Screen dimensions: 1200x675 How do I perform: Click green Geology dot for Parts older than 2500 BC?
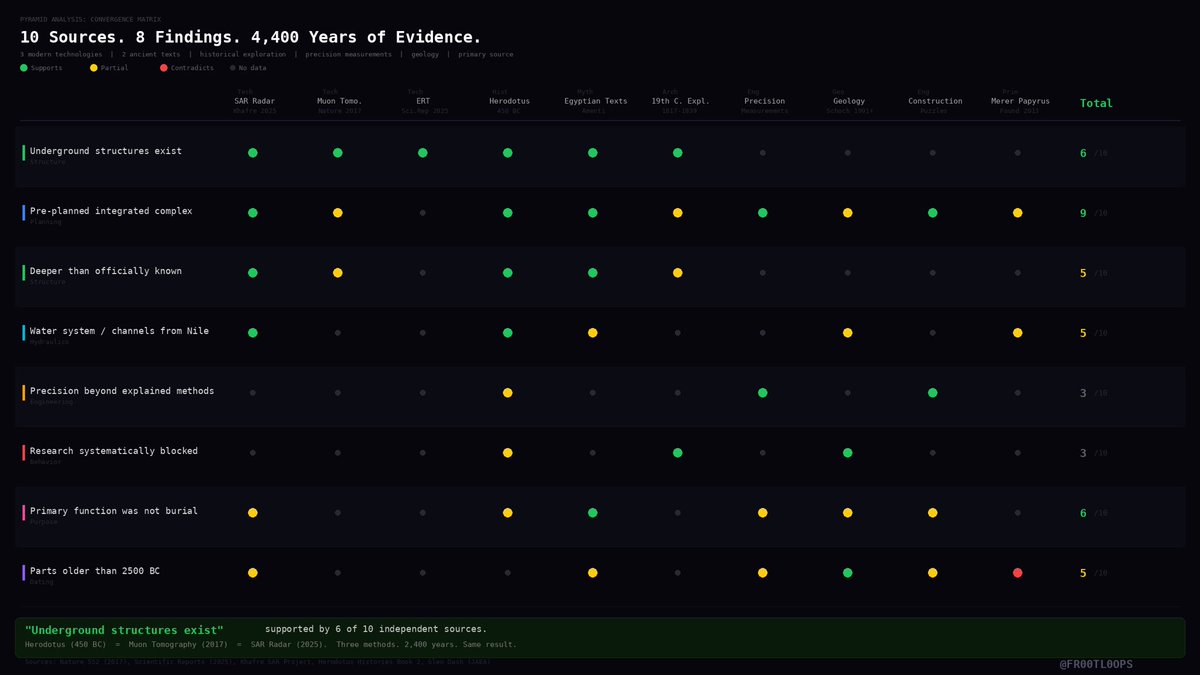tap(848, 573)
